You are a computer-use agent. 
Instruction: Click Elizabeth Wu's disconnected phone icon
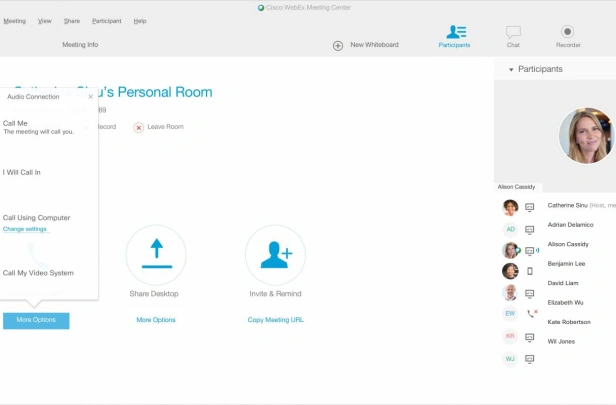pos(532,313)
